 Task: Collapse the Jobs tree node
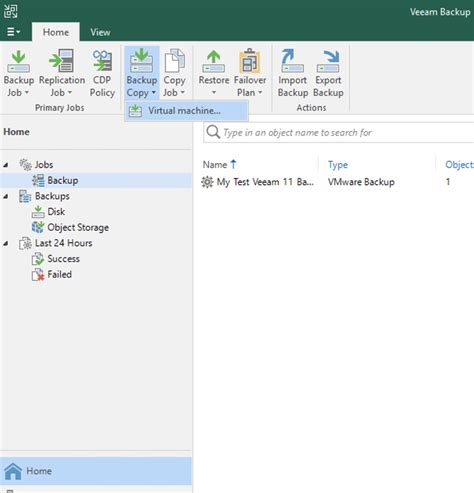coord(6,165)
